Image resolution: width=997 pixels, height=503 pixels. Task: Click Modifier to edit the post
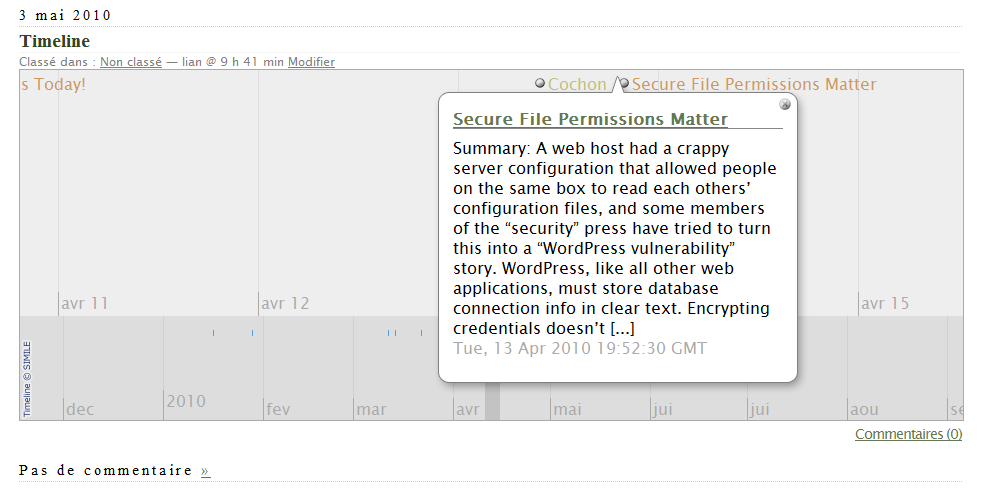point(312,62)
